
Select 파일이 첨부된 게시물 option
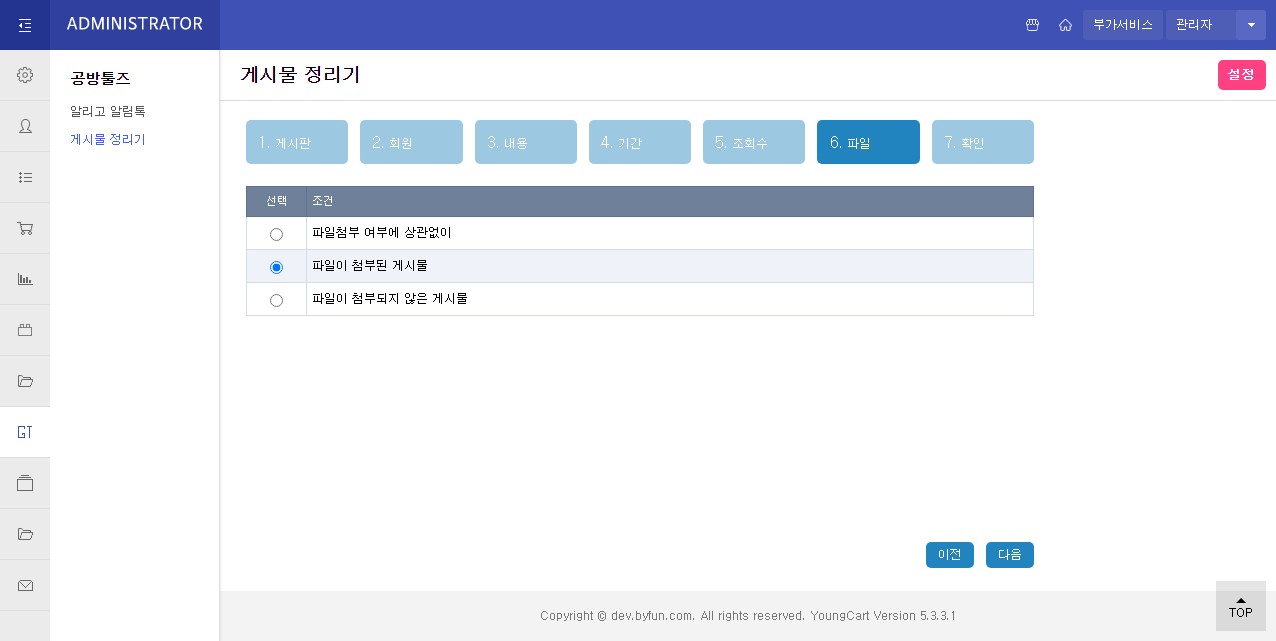click(x=276, y=267)
